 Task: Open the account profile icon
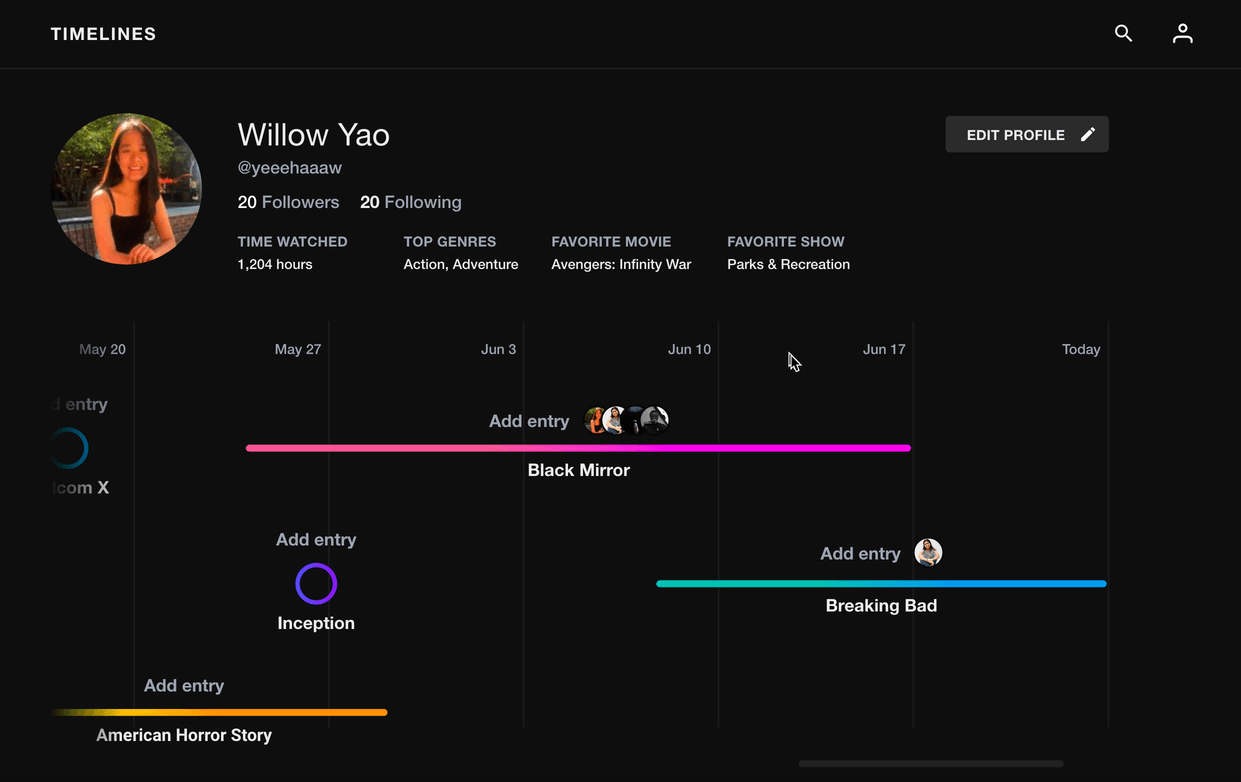(1183, 34)
